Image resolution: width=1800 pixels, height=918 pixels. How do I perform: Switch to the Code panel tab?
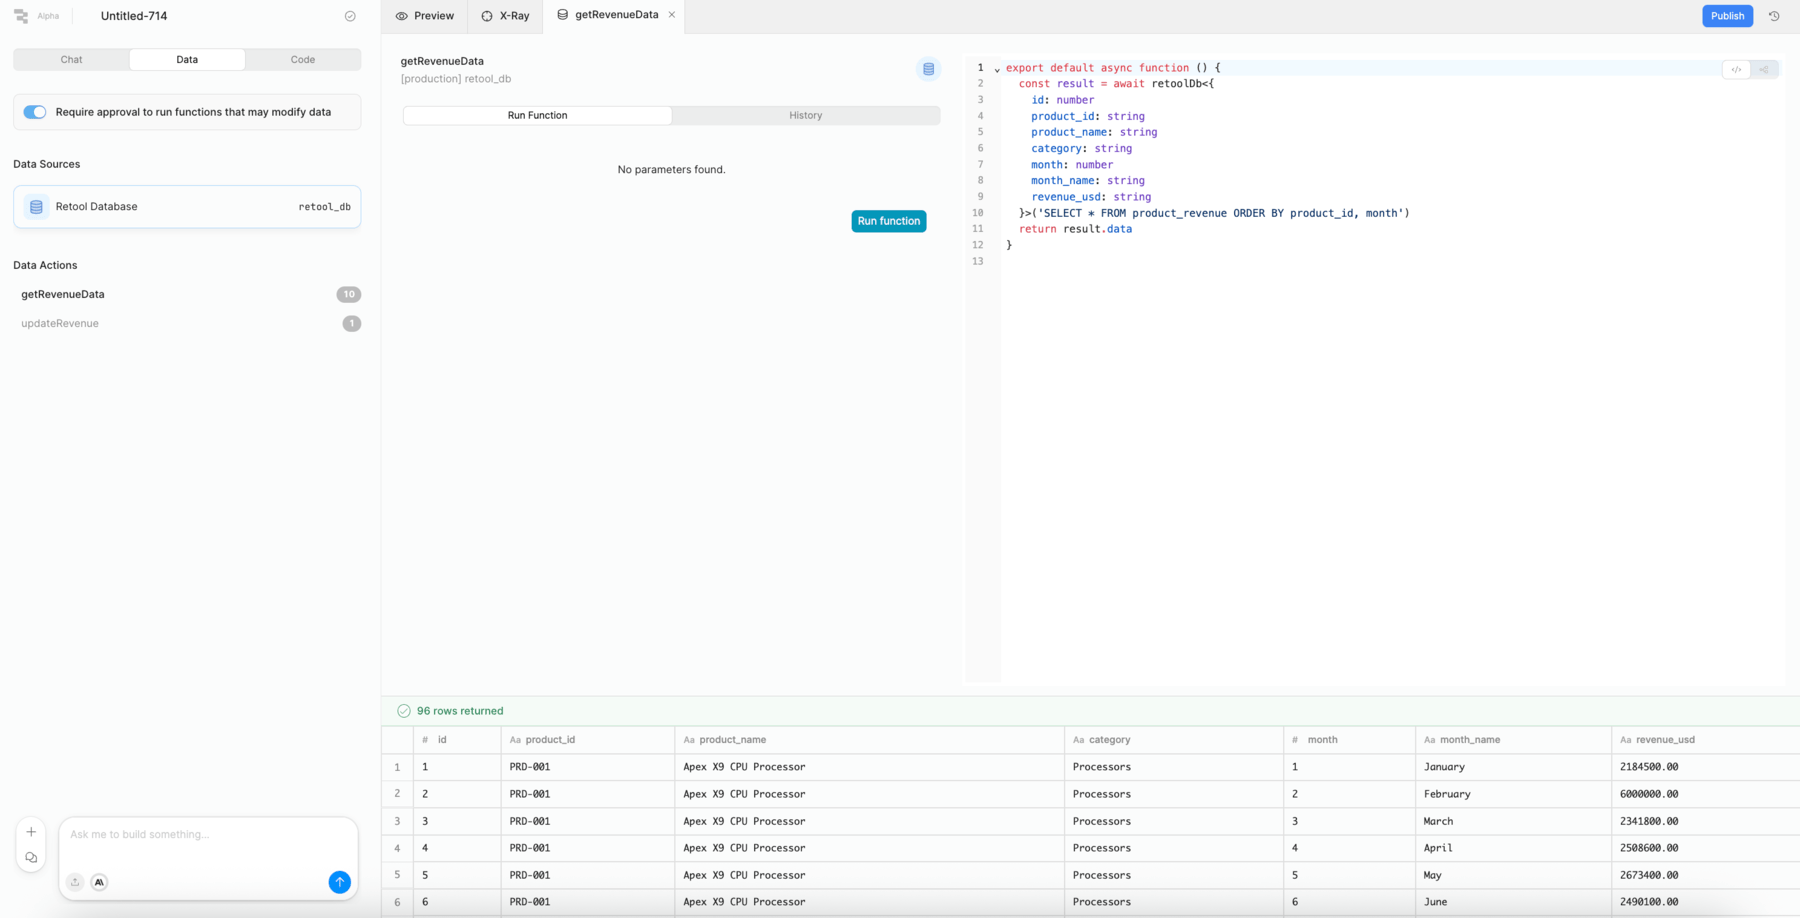(303, 60)
